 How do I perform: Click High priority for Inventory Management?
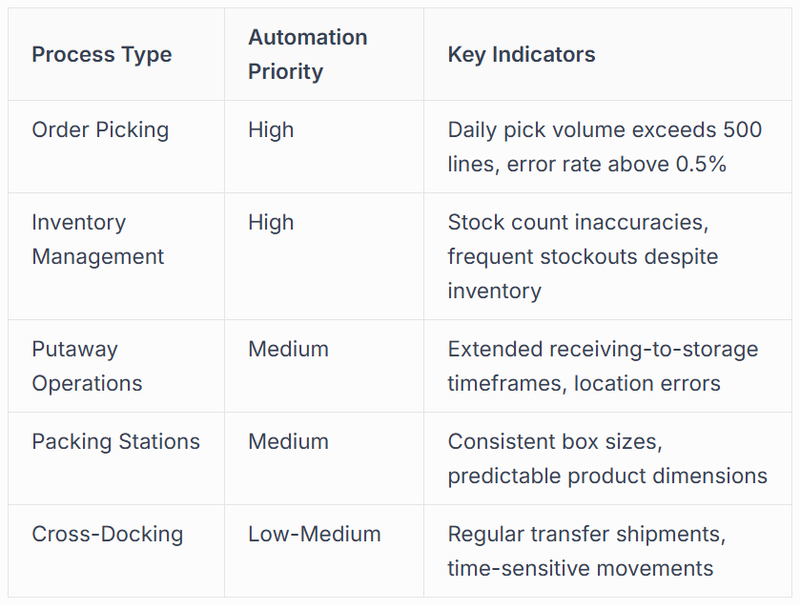pyautogui.click(x=271, y=222)
